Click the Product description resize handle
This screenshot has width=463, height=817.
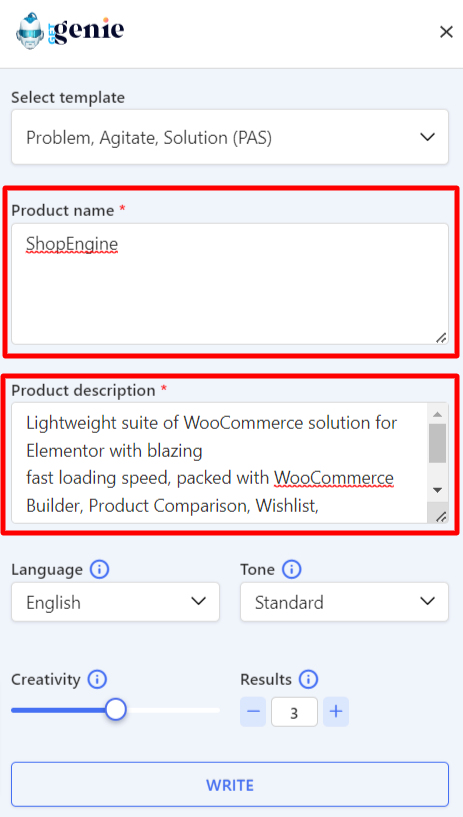coord(441,516)
